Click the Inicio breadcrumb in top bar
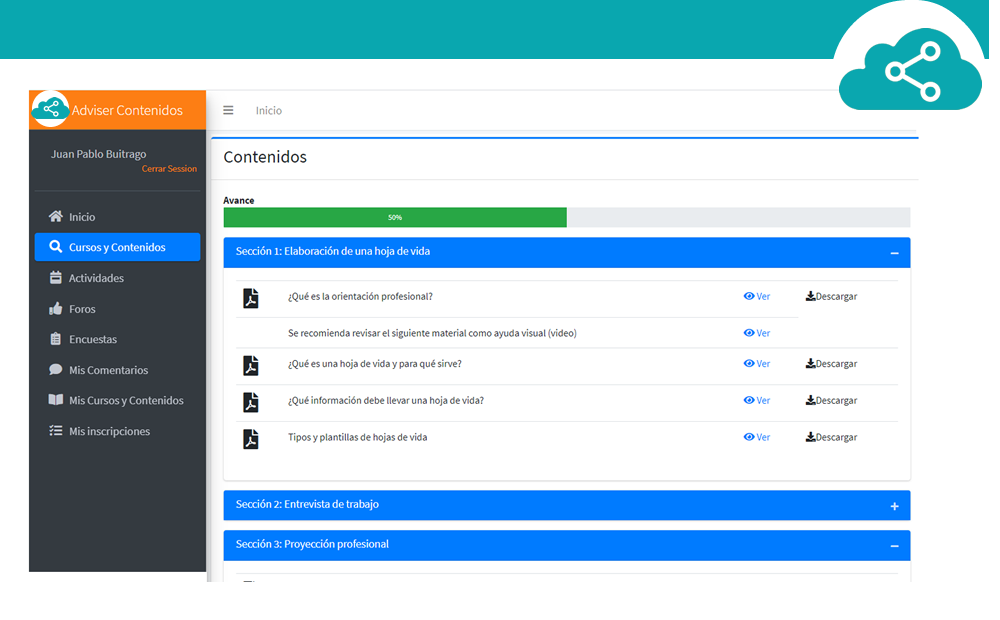Image resolution: width=1000 pixels, height=620 pixels. [x=269, y=111]
